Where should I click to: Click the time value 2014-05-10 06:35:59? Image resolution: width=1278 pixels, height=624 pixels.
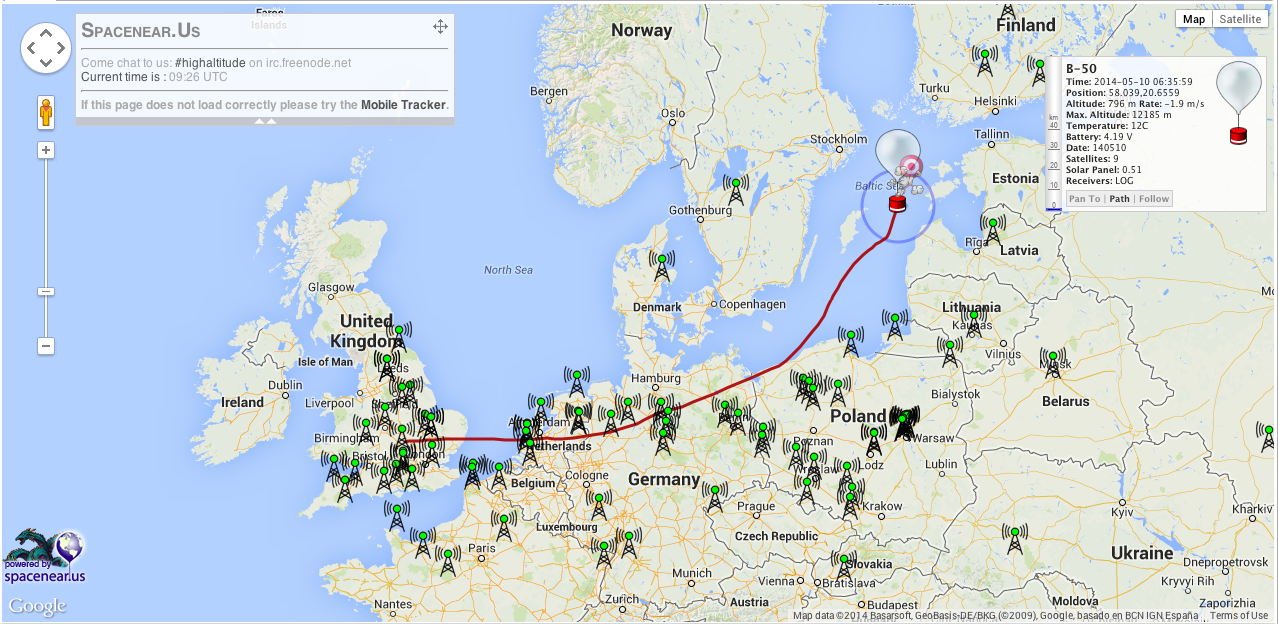click(x=1143, y=81)
